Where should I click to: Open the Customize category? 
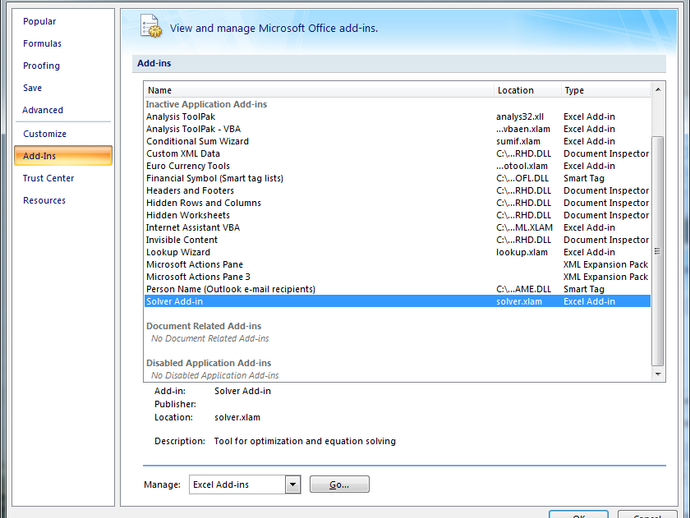[x=45, y=133]
